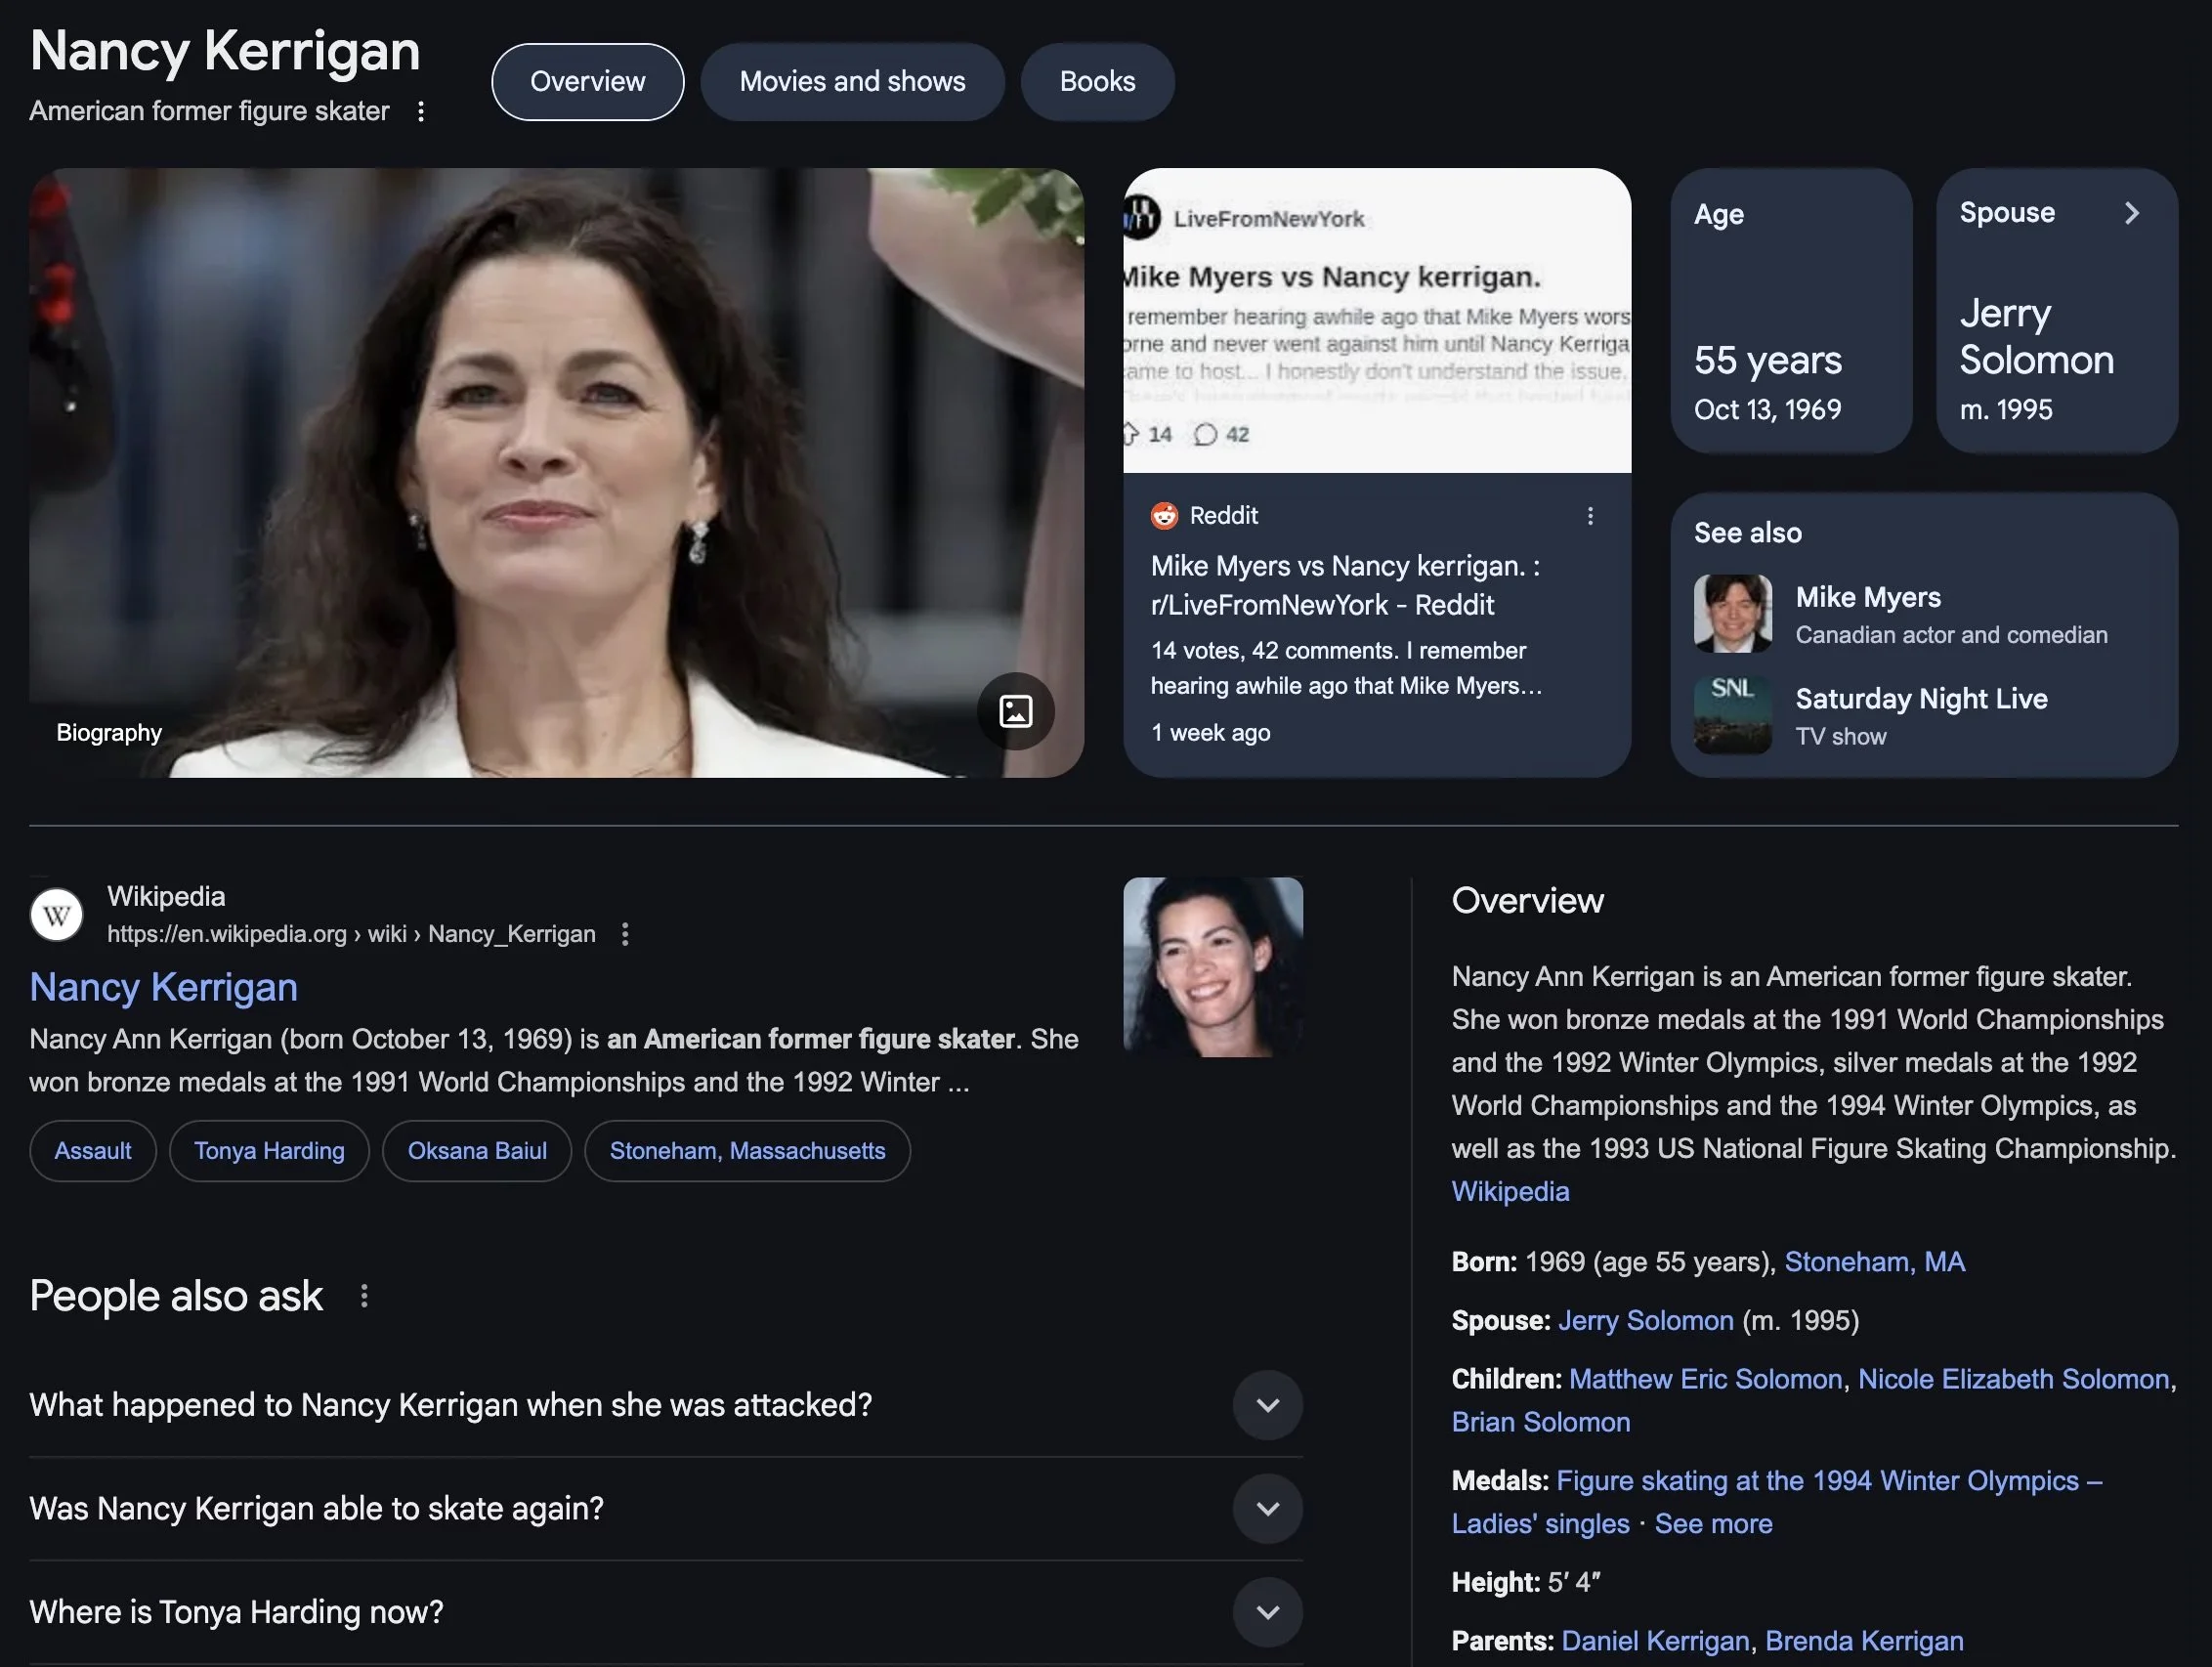This screenshot has width=2212, height=1667.
Task: Click the Saturday Night Live SNL thumbnail
Action: [x=1732, y=715]
